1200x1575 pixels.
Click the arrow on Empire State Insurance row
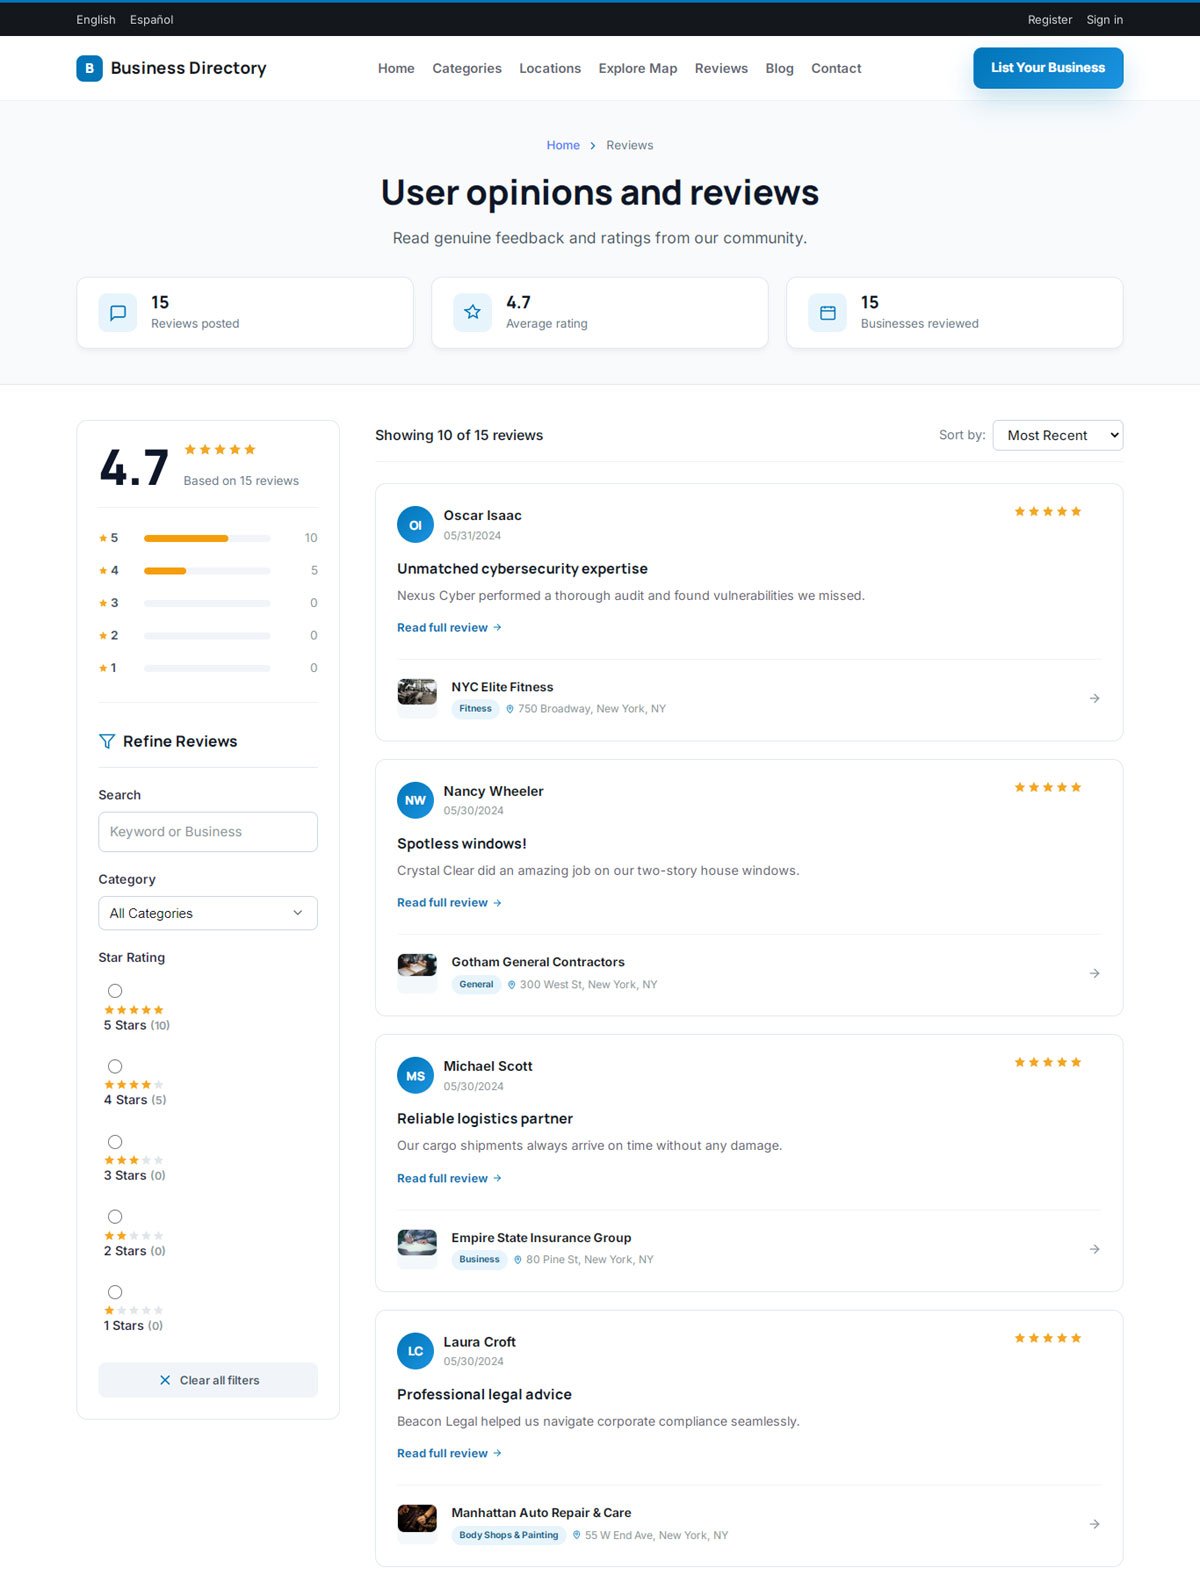pyautogui.click(x=1094, y=1249)
